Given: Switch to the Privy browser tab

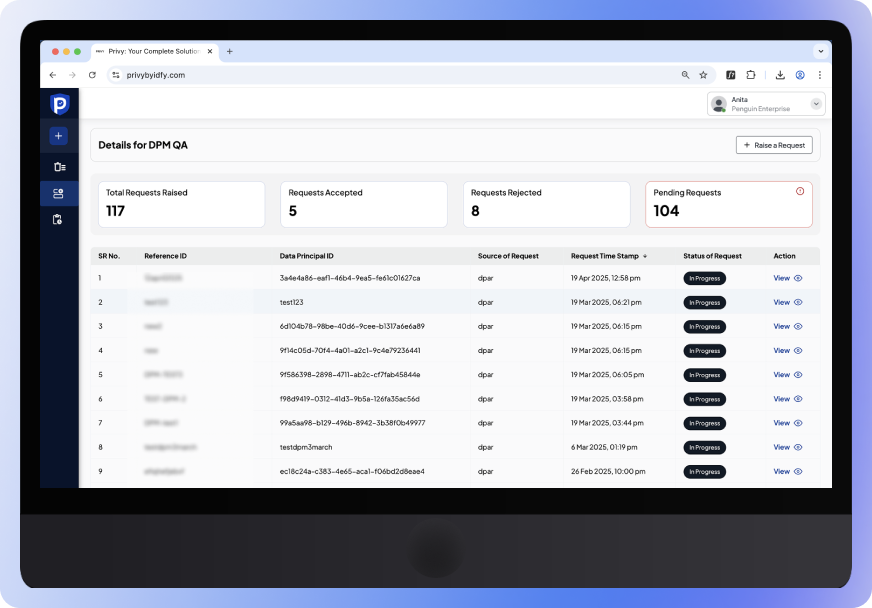Looking at the screenshot, I should tap(150, 51).
